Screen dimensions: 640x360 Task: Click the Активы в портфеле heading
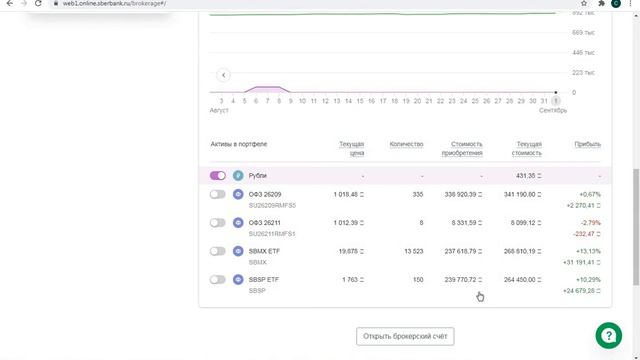click(x=238, y=144)
